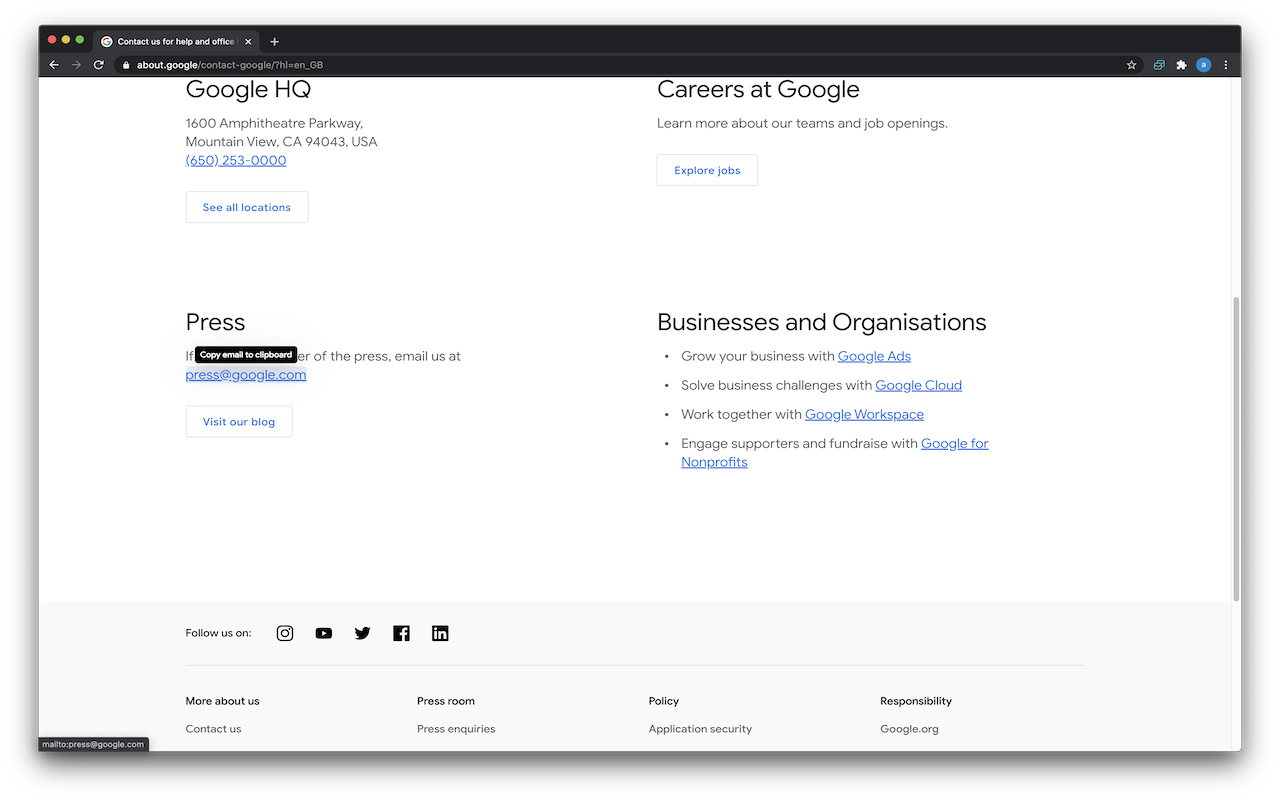The height and width of the screenshot is (800, 1280).
Task: Click the Policy footer heading
Action: coord(664,701)
